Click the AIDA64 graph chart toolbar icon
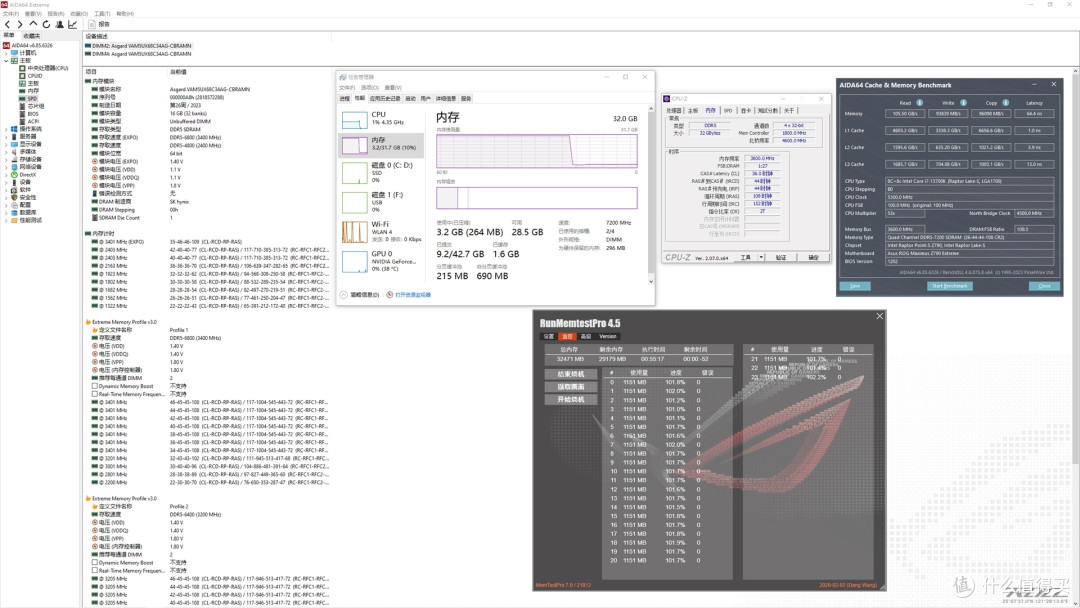 click(x=72, y=24)
